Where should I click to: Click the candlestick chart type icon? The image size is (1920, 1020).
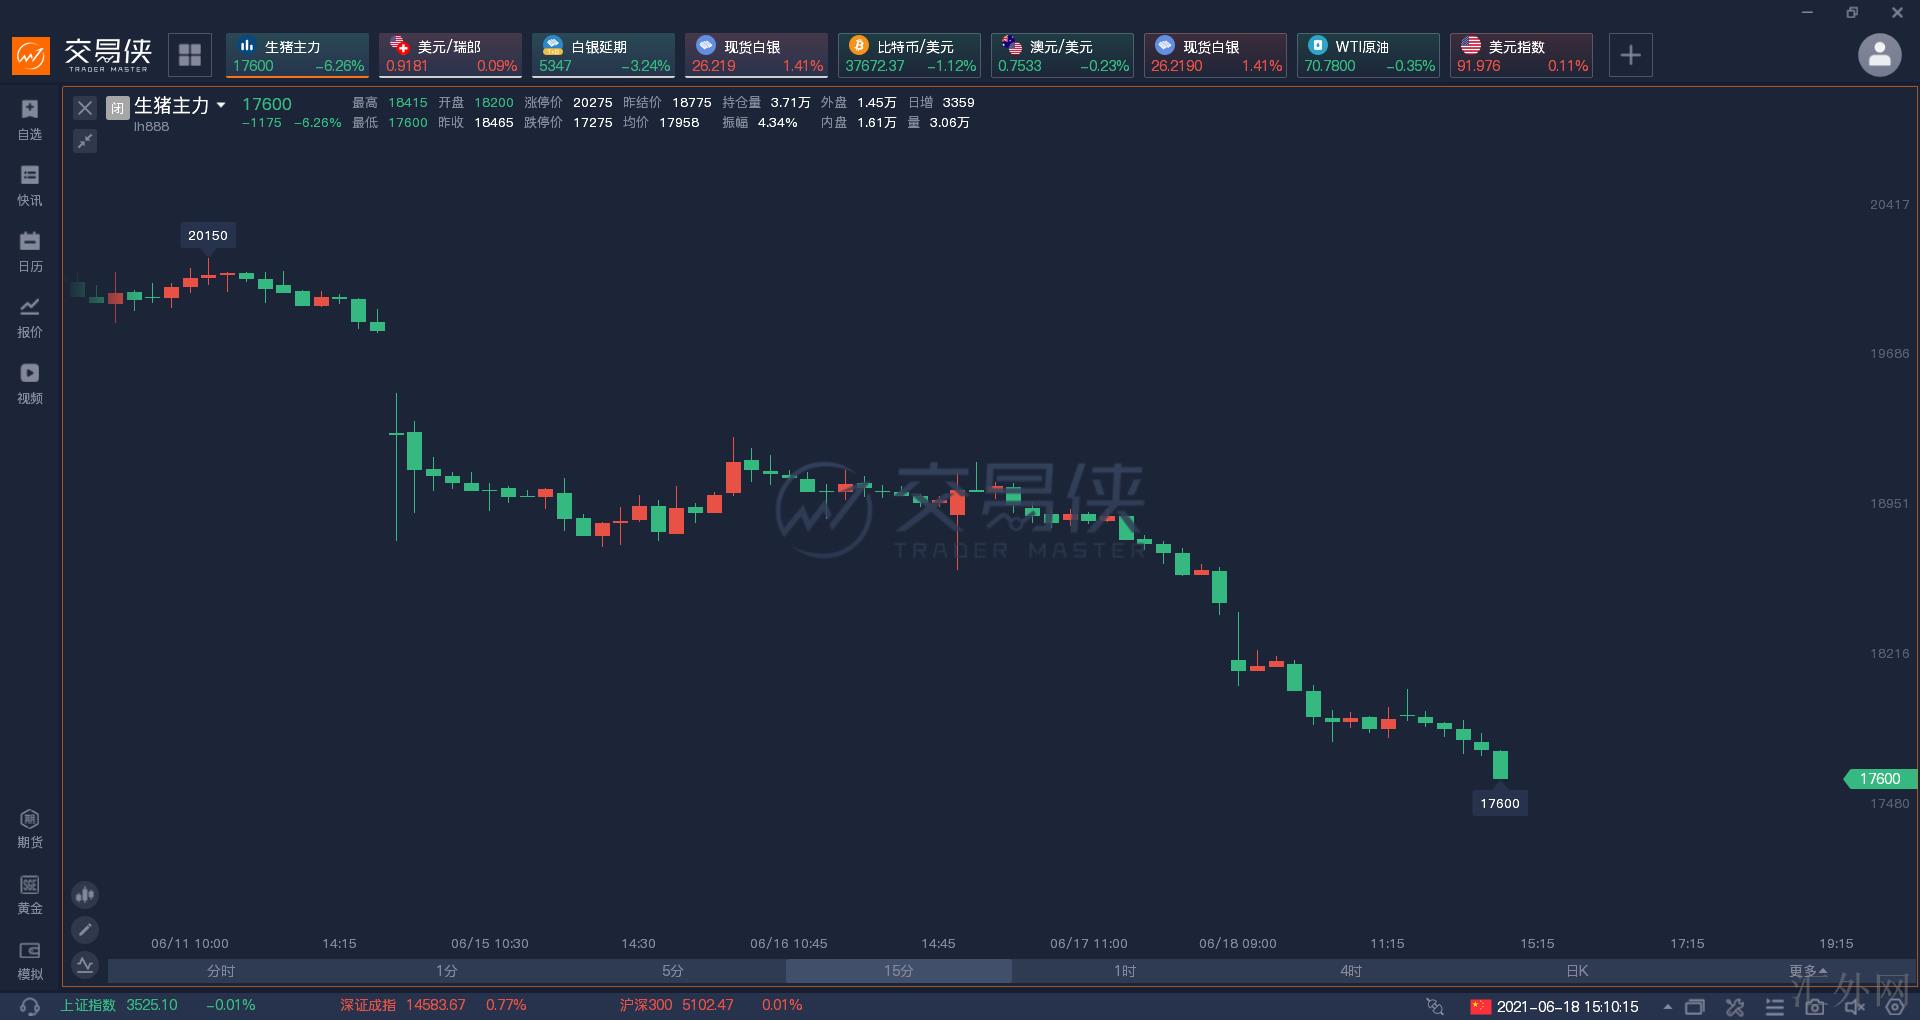pyautogui.click(x=85, y=895)
